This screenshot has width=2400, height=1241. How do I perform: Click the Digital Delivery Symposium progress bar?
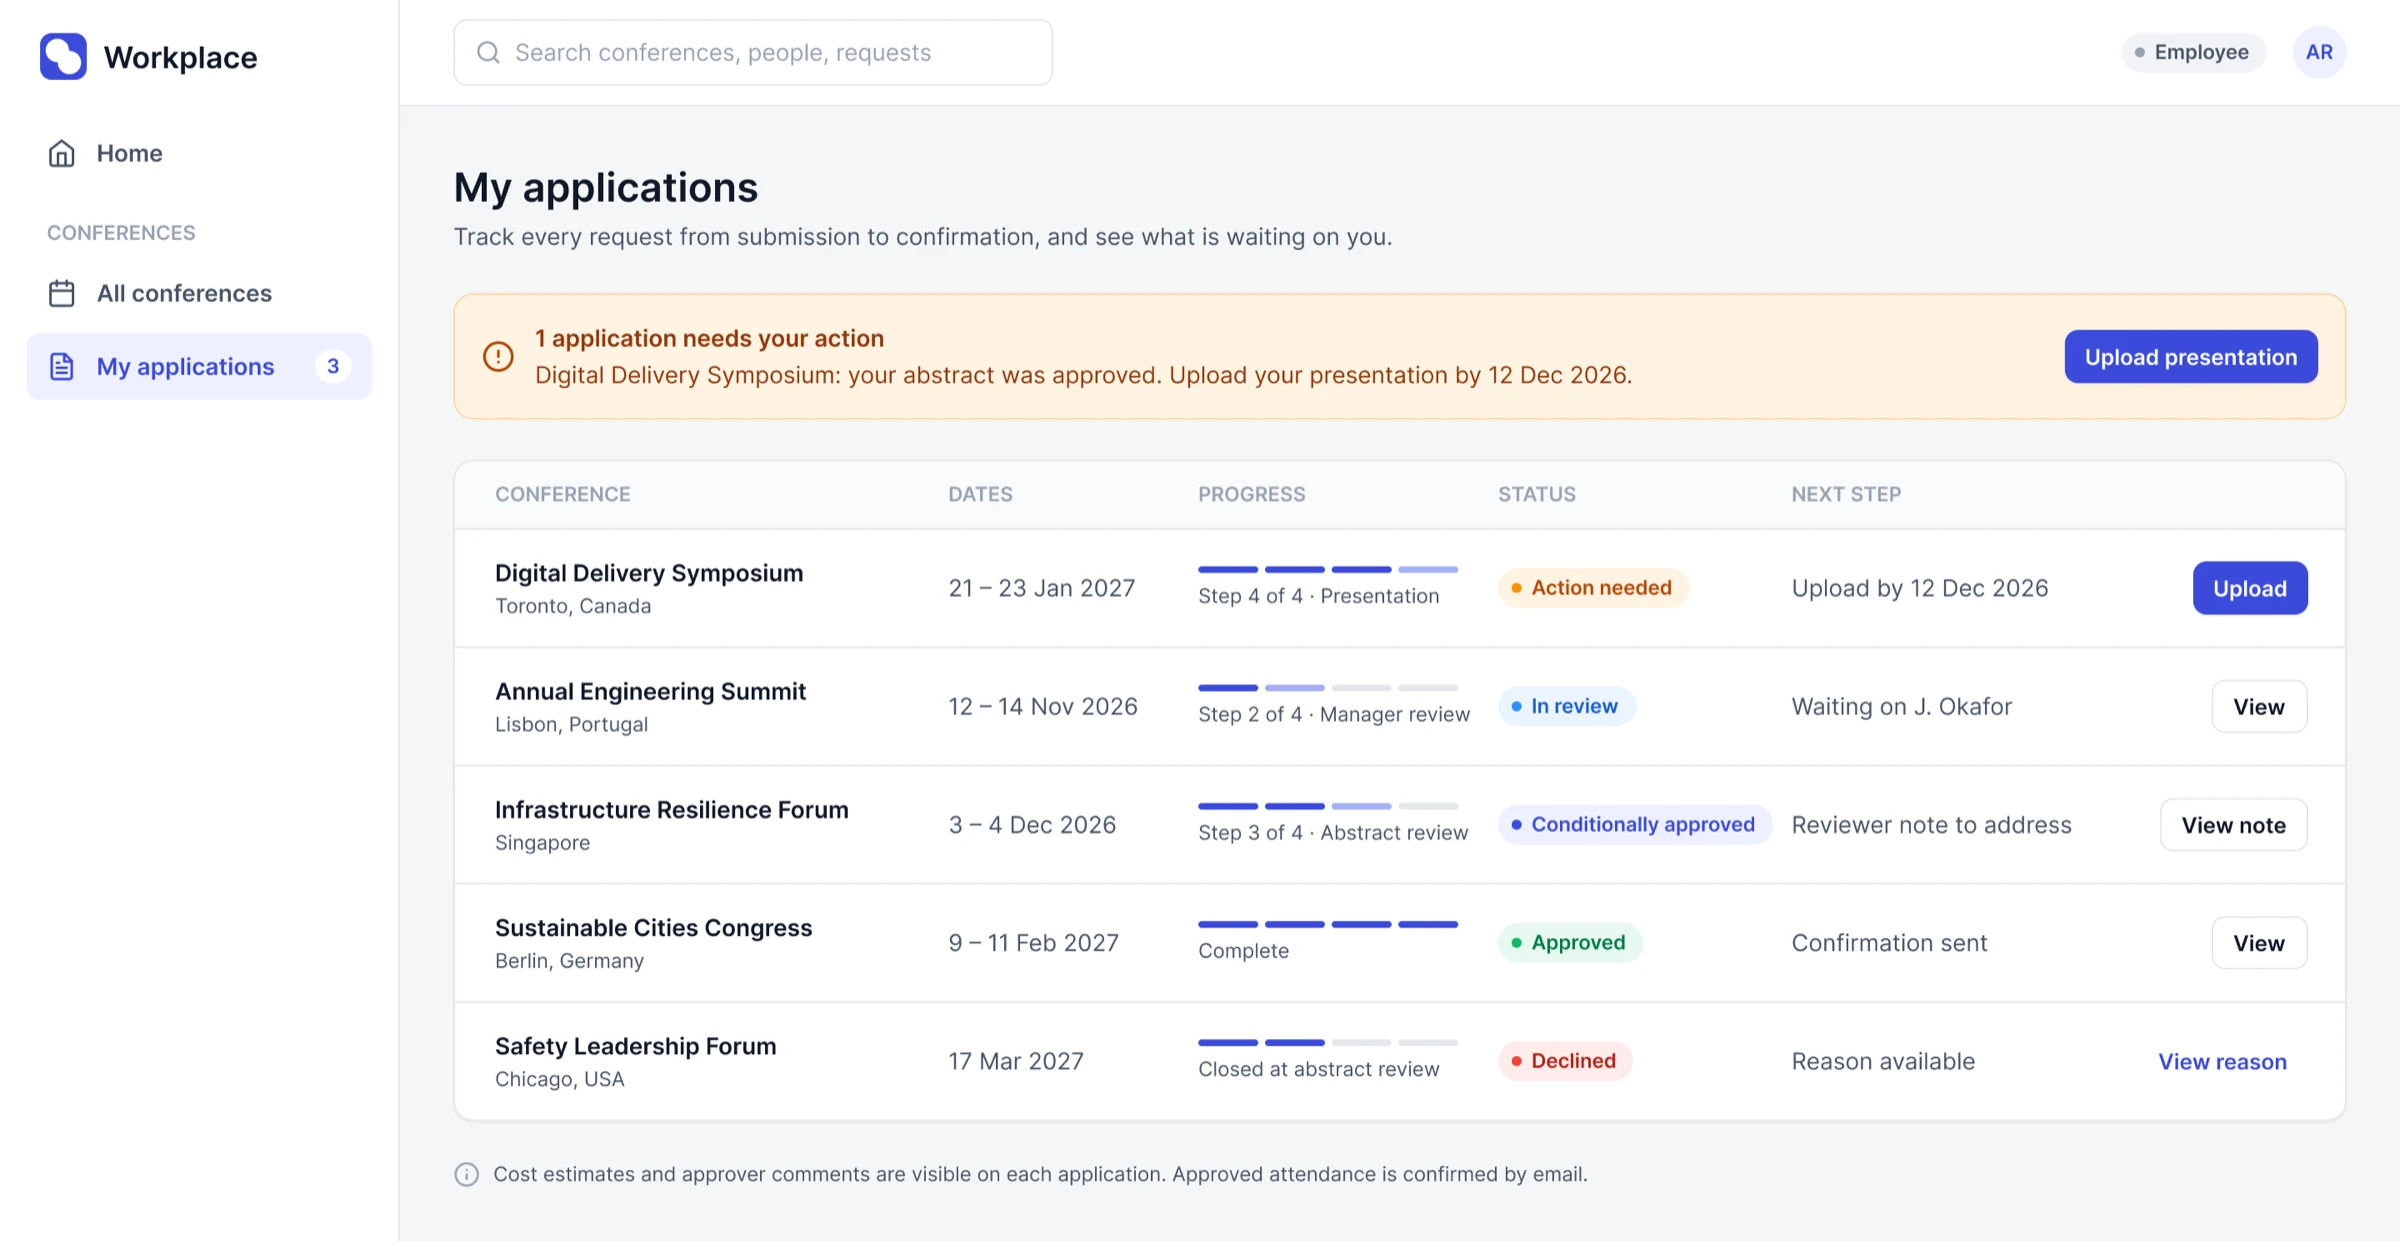[1328, 569]
